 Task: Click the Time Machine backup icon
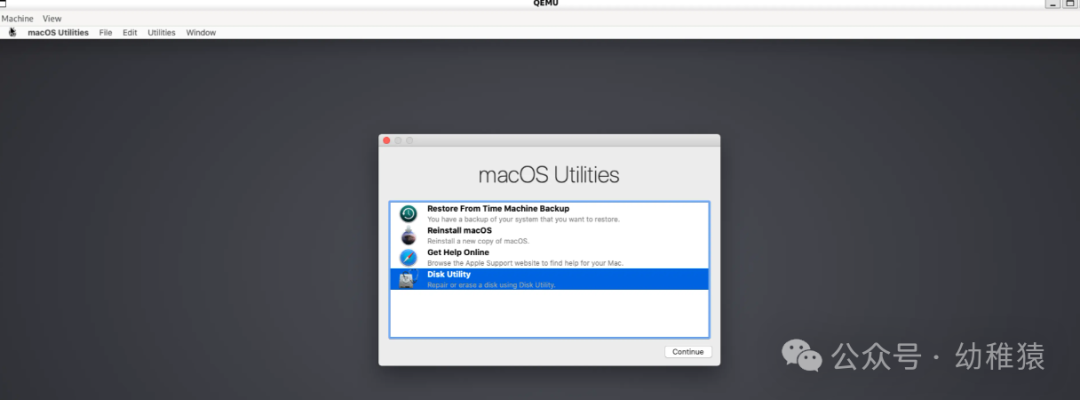click(x=408, y=213)
